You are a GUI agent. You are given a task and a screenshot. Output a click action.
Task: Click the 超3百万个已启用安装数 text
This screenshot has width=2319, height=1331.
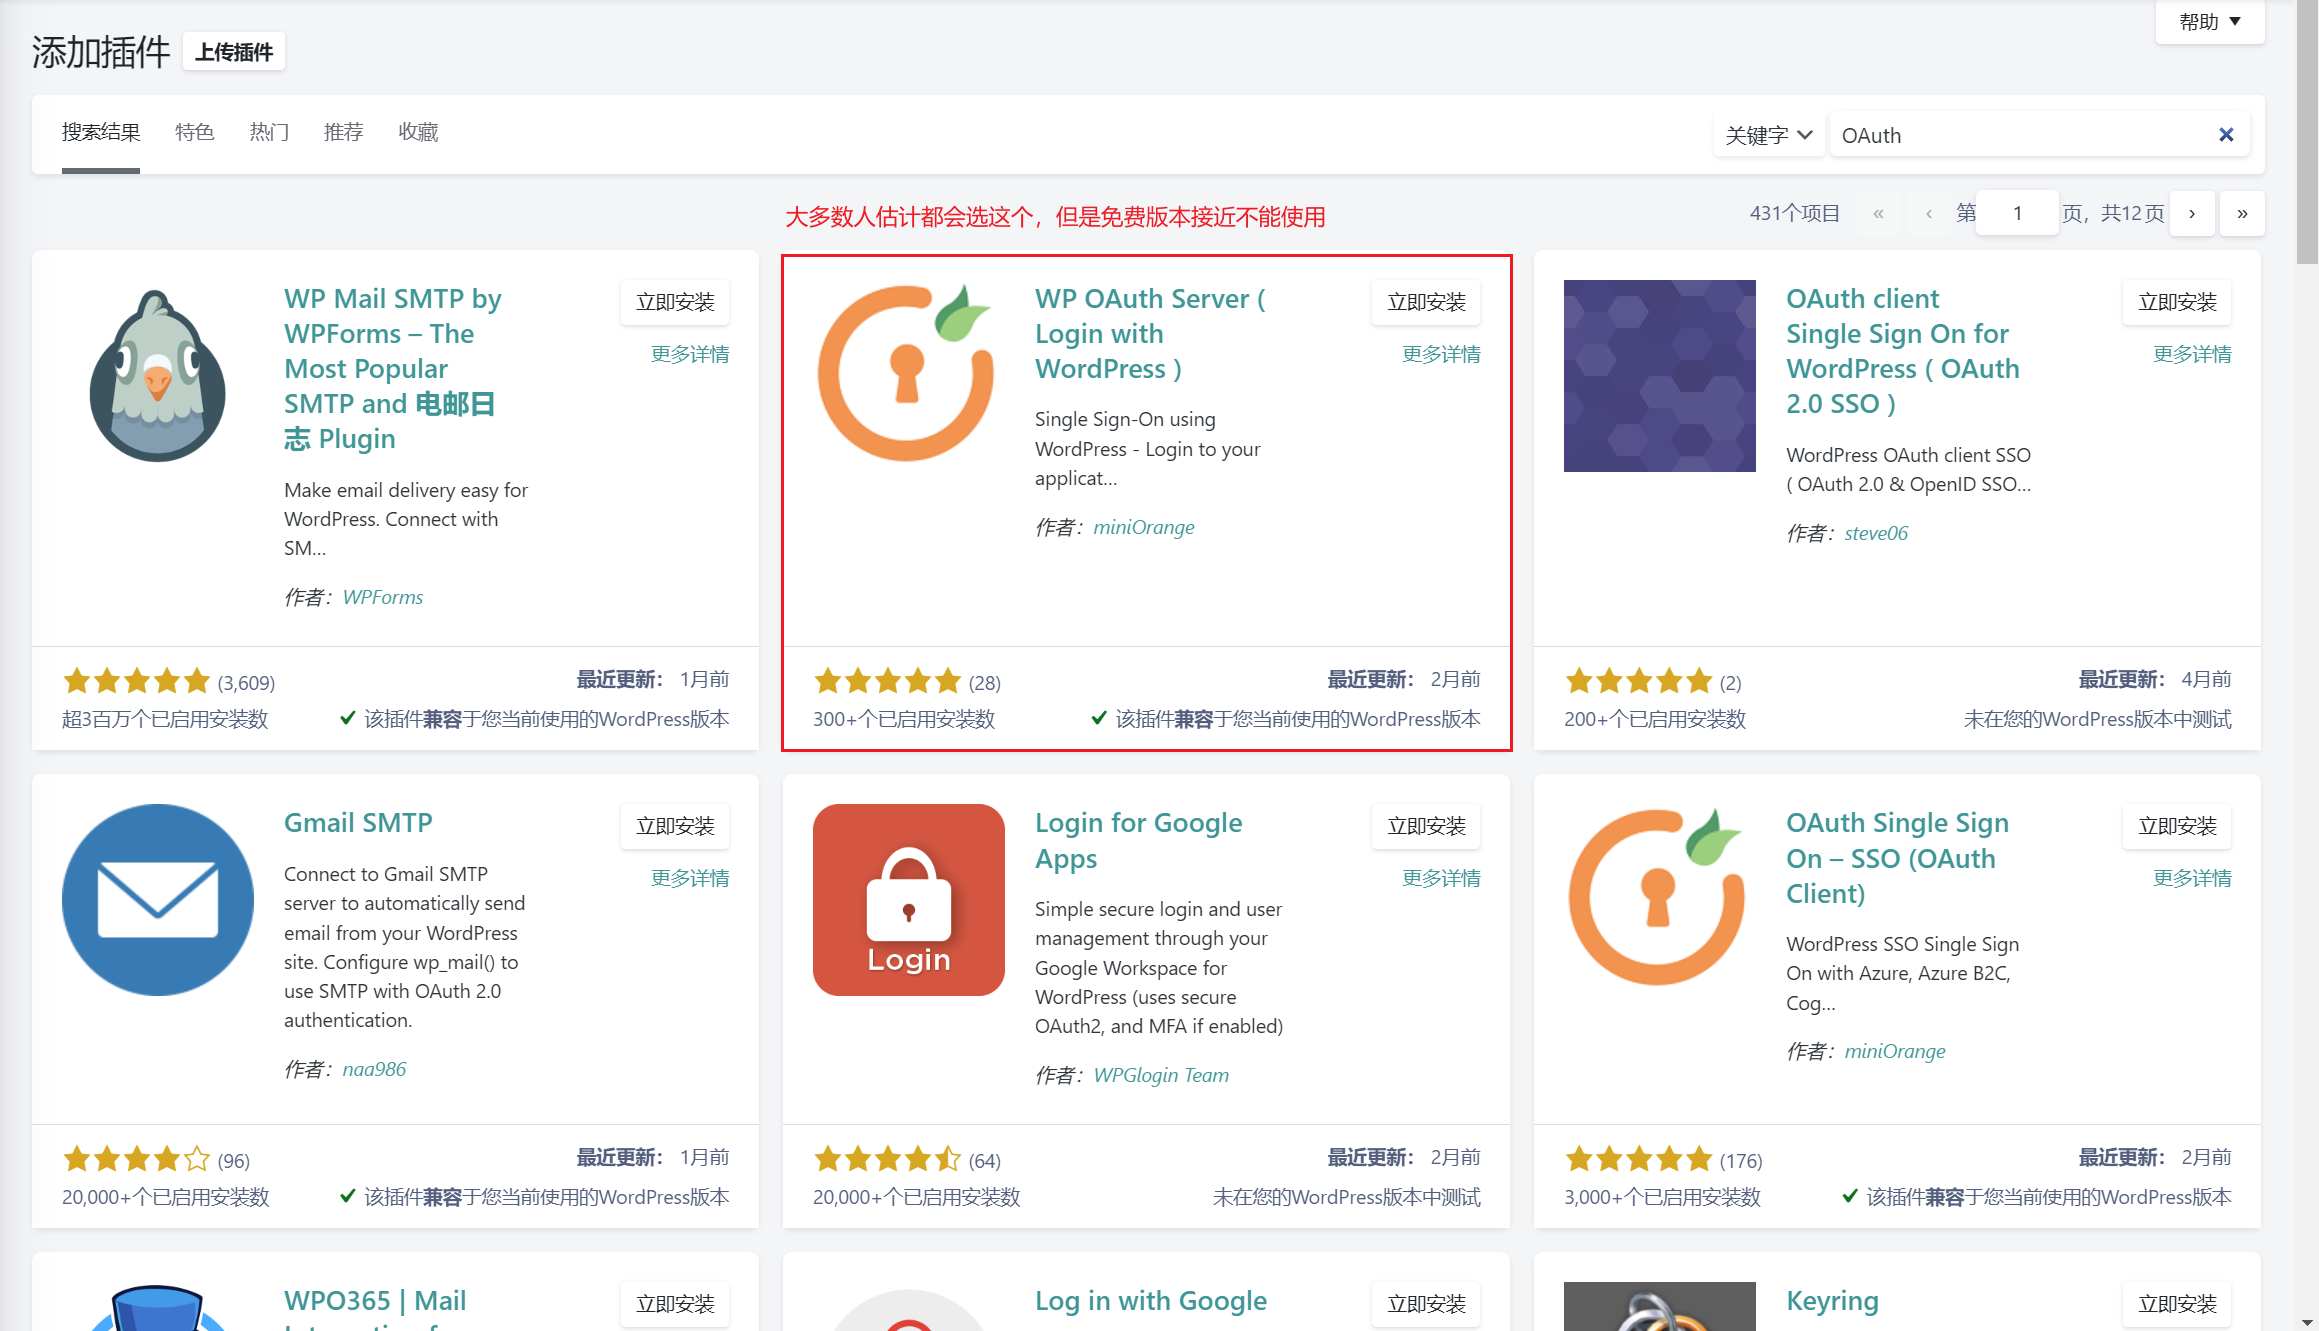pos(165,719)
